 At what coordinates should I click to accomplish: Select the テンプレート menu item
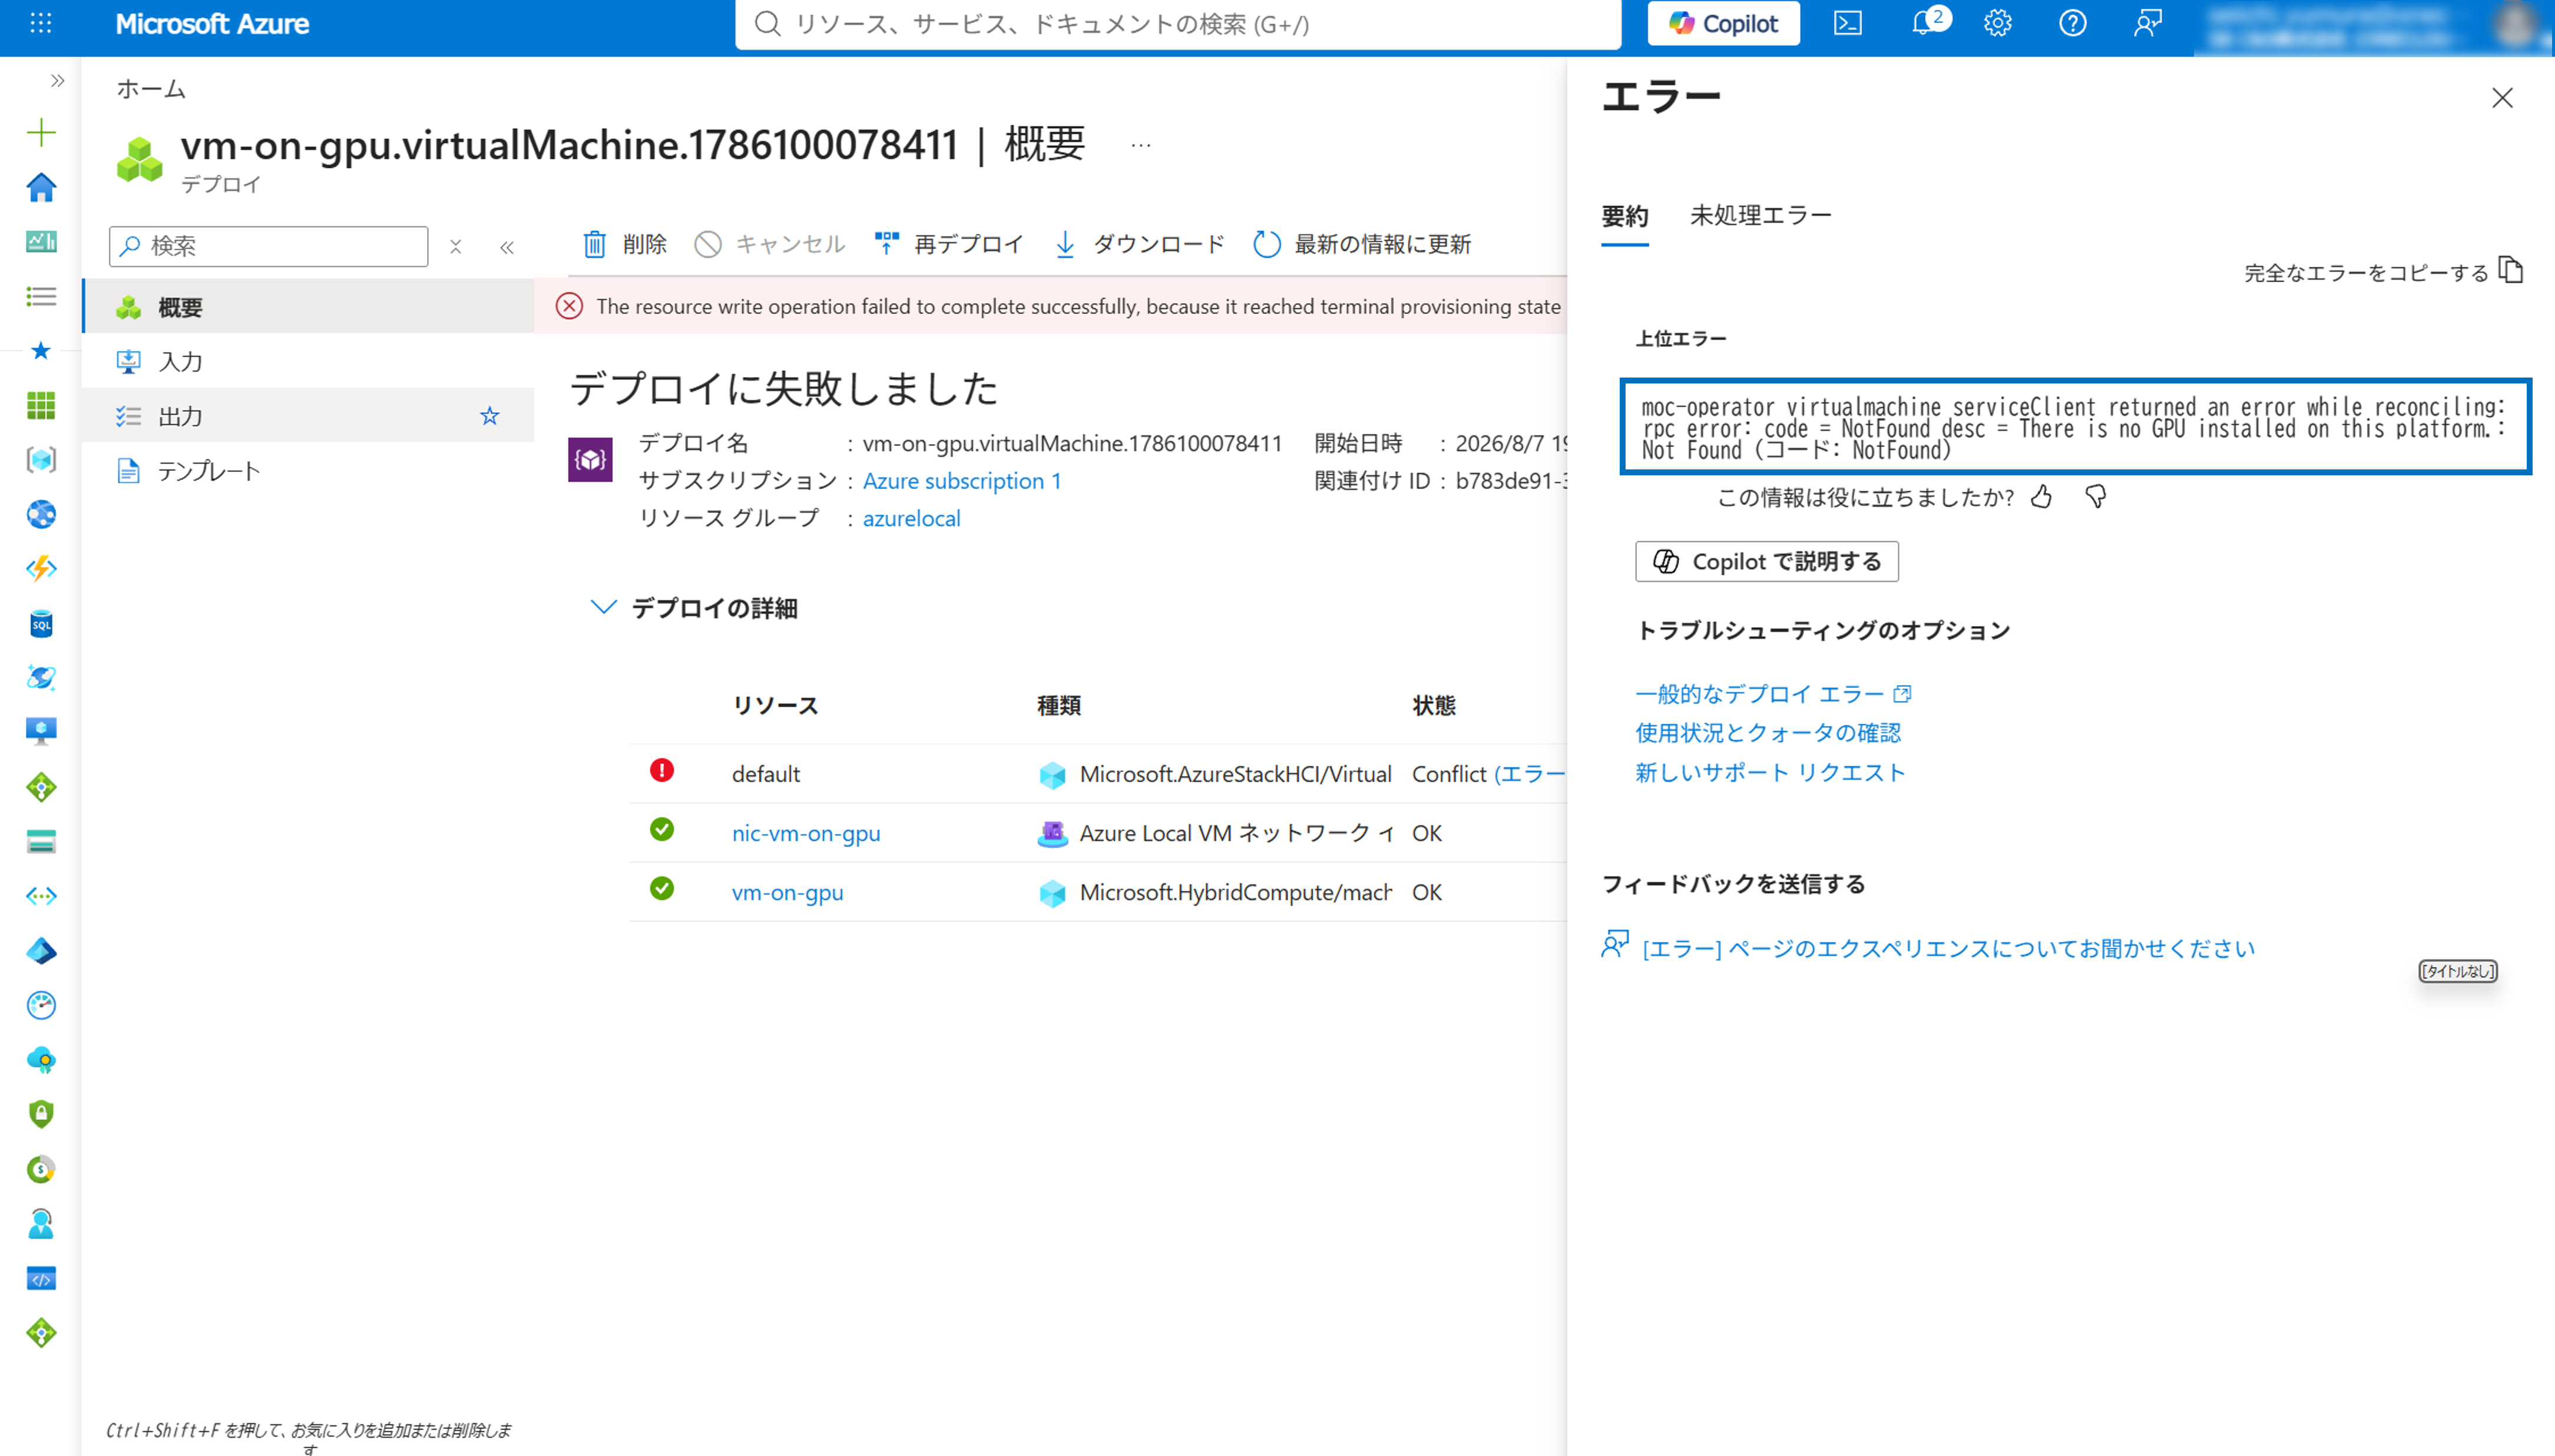(309, 470)
